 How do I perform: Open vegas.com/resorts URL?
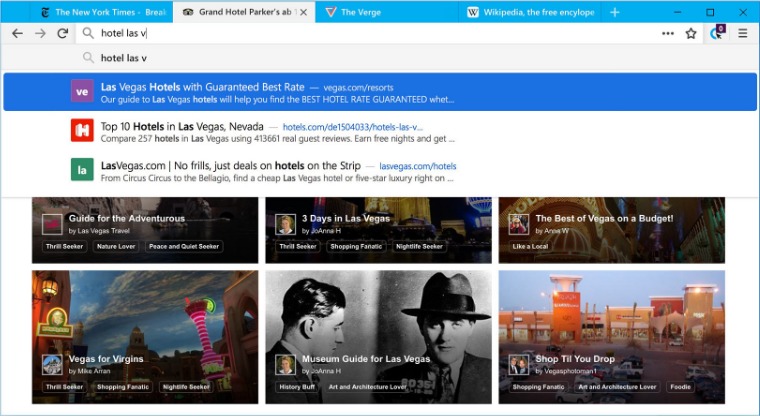pyautogui.click(x=358, y=88)
